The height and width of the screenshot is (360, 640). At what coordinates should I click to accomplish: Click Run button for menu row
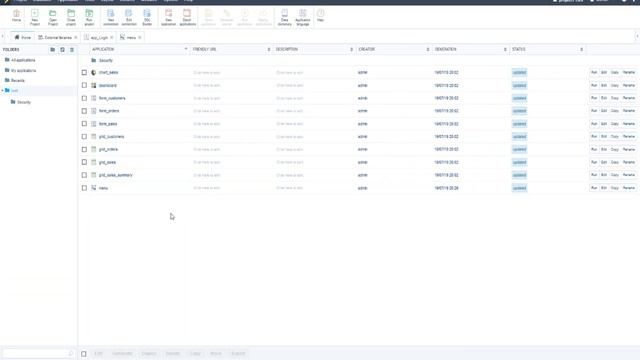pos(594,188)
